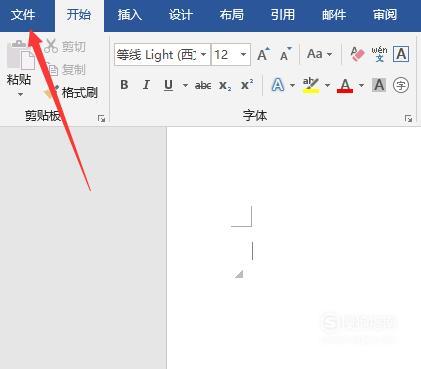Open the 设计 (Design) tab

point(180,15)
